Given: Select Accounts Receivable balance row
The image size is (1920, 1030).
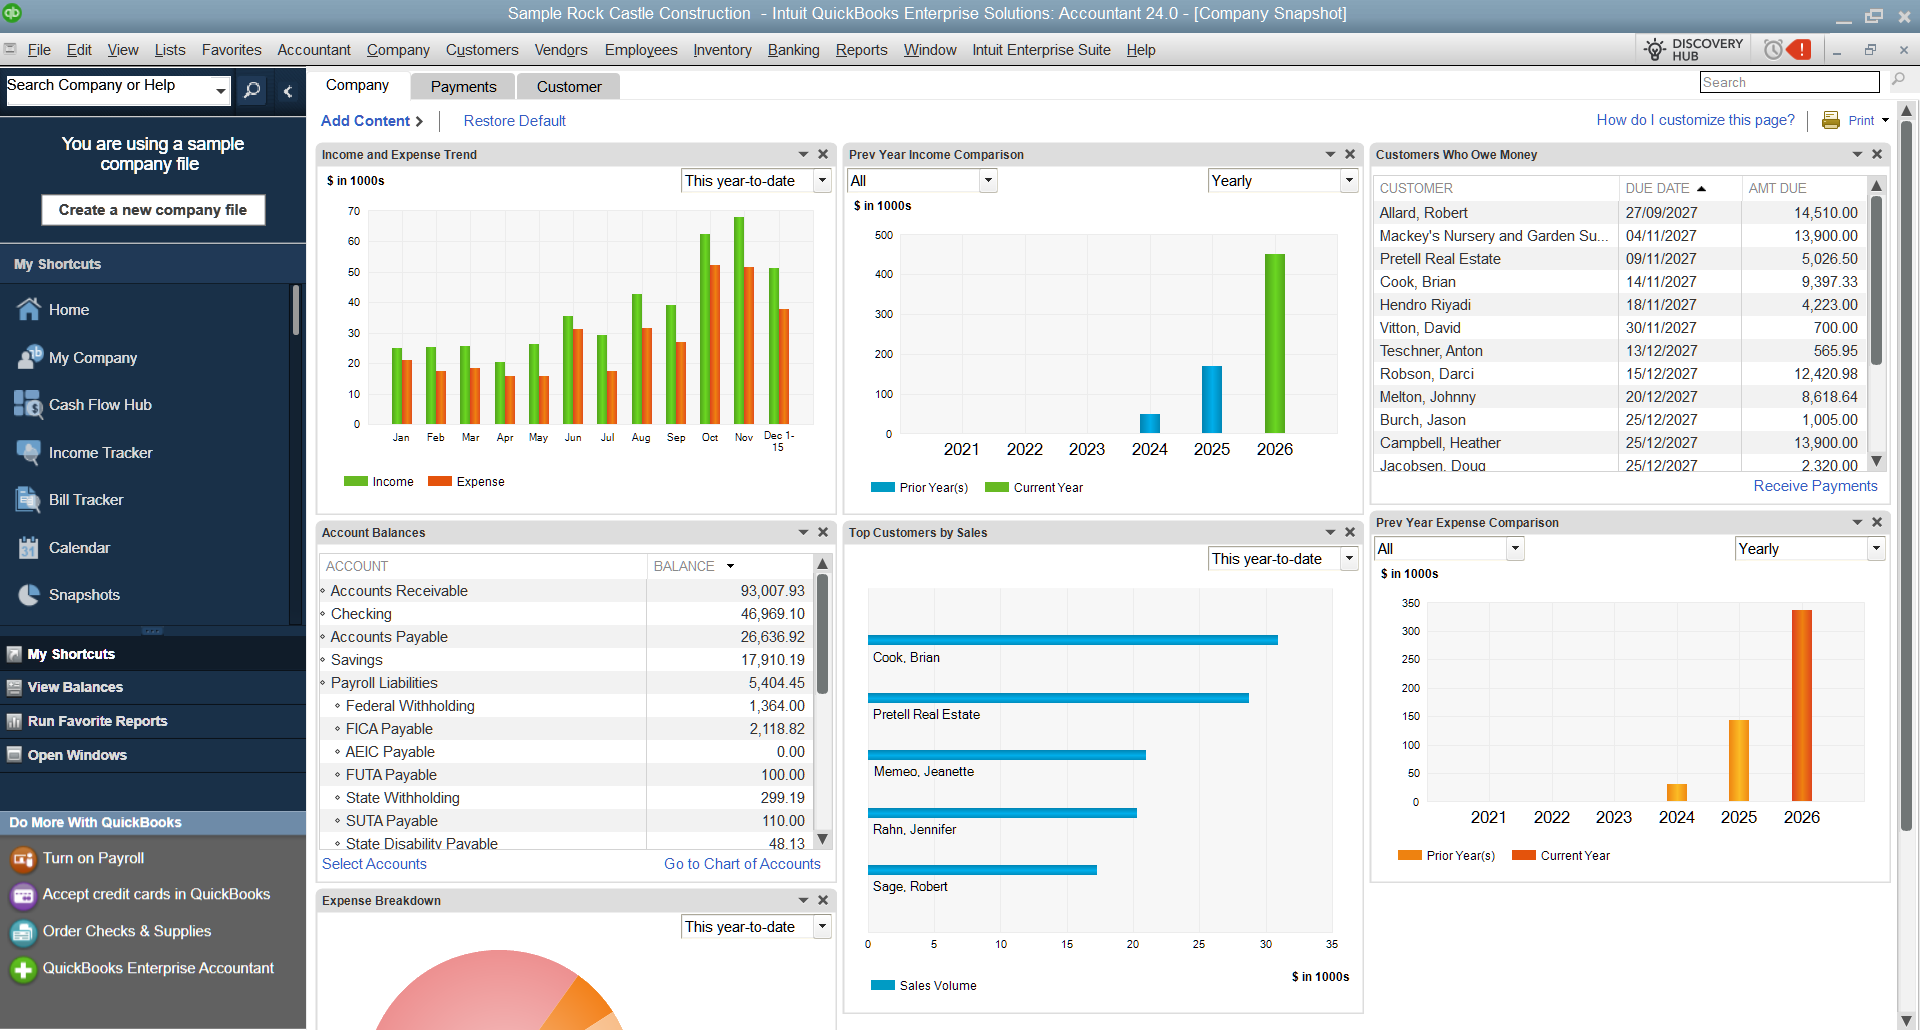Looking at the screenshot, I should point(564,591).
